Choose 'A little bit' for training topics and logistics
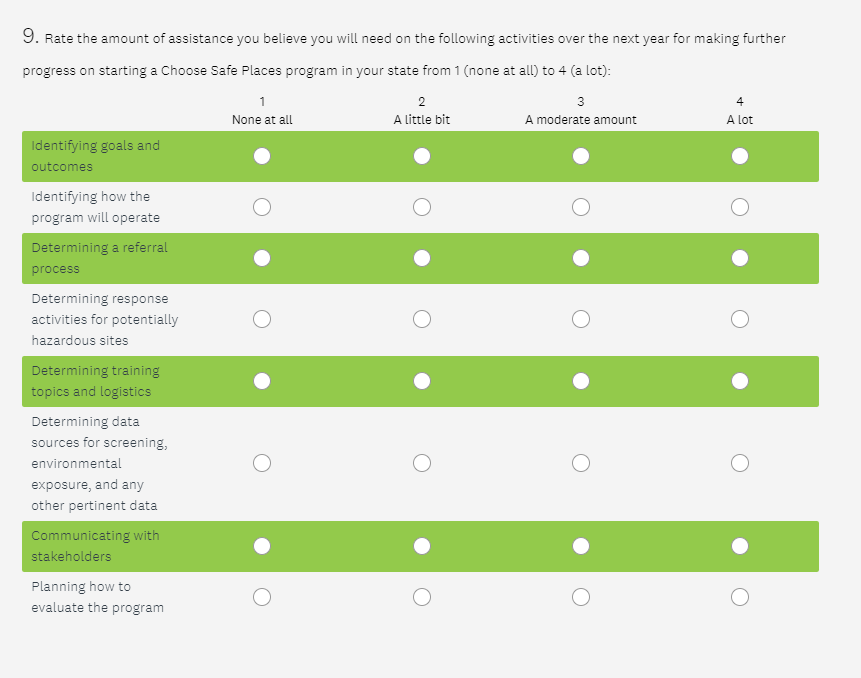Screen dimensions: 861x678 [422, 381]
